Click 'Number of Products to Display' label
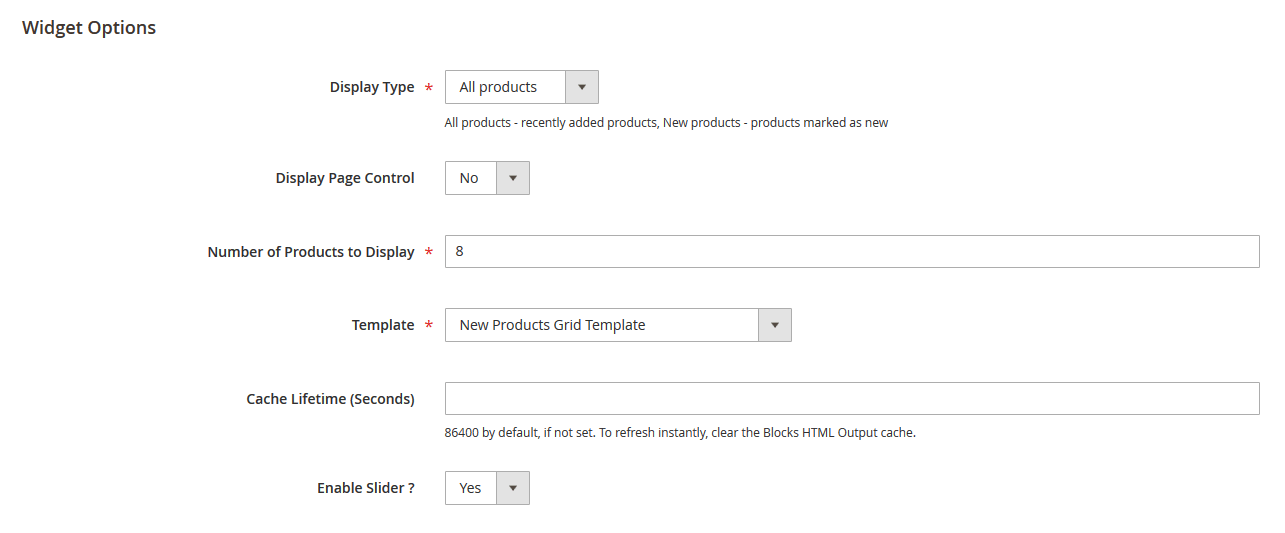1285x533 pixels. click(x=310, y=252)
